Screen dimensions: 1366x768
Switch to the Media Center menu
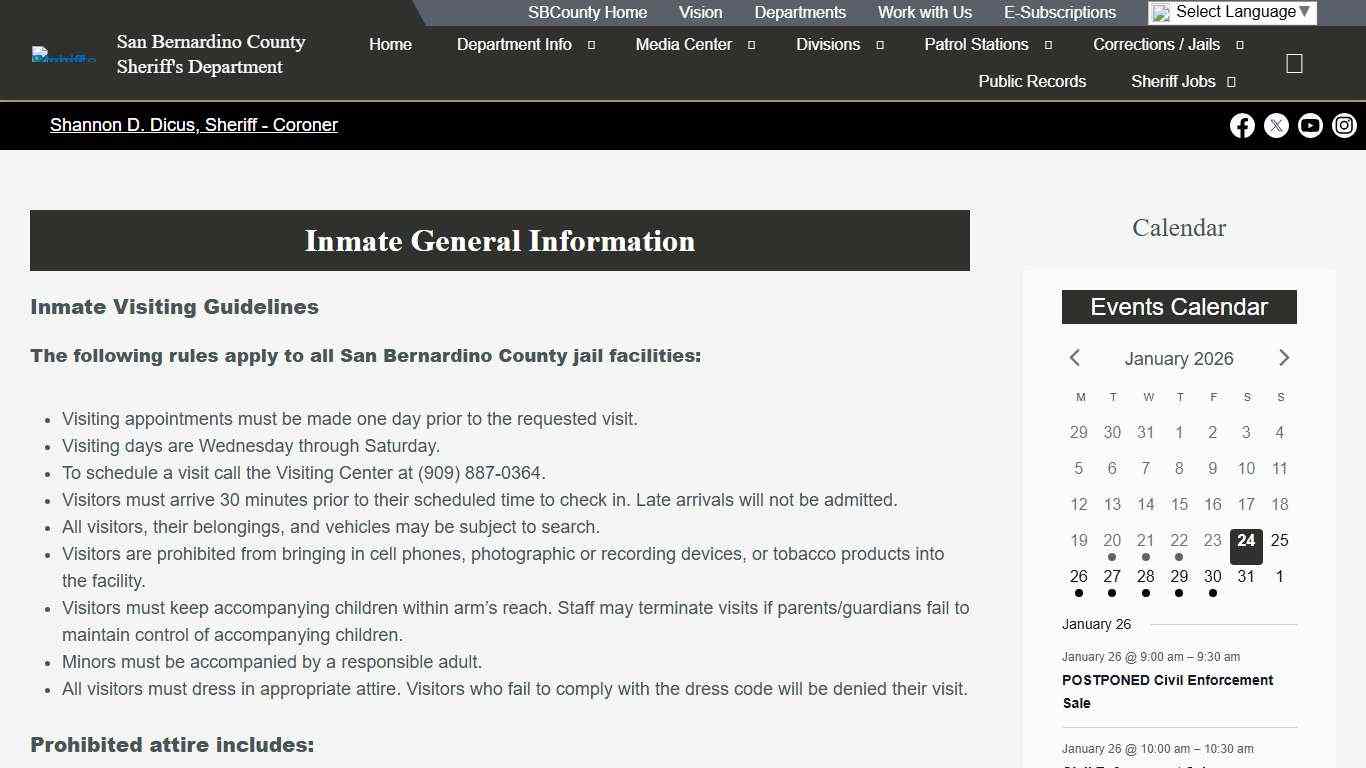pos(684,44)
